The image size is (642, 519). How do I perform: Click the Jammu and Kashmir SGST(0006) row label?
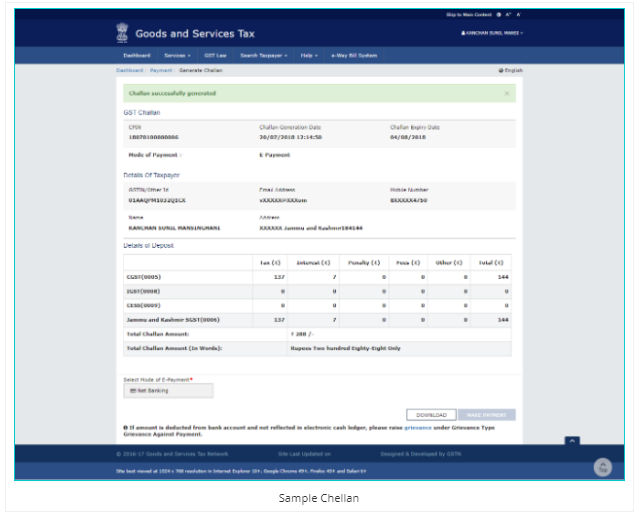pos(173,320)
